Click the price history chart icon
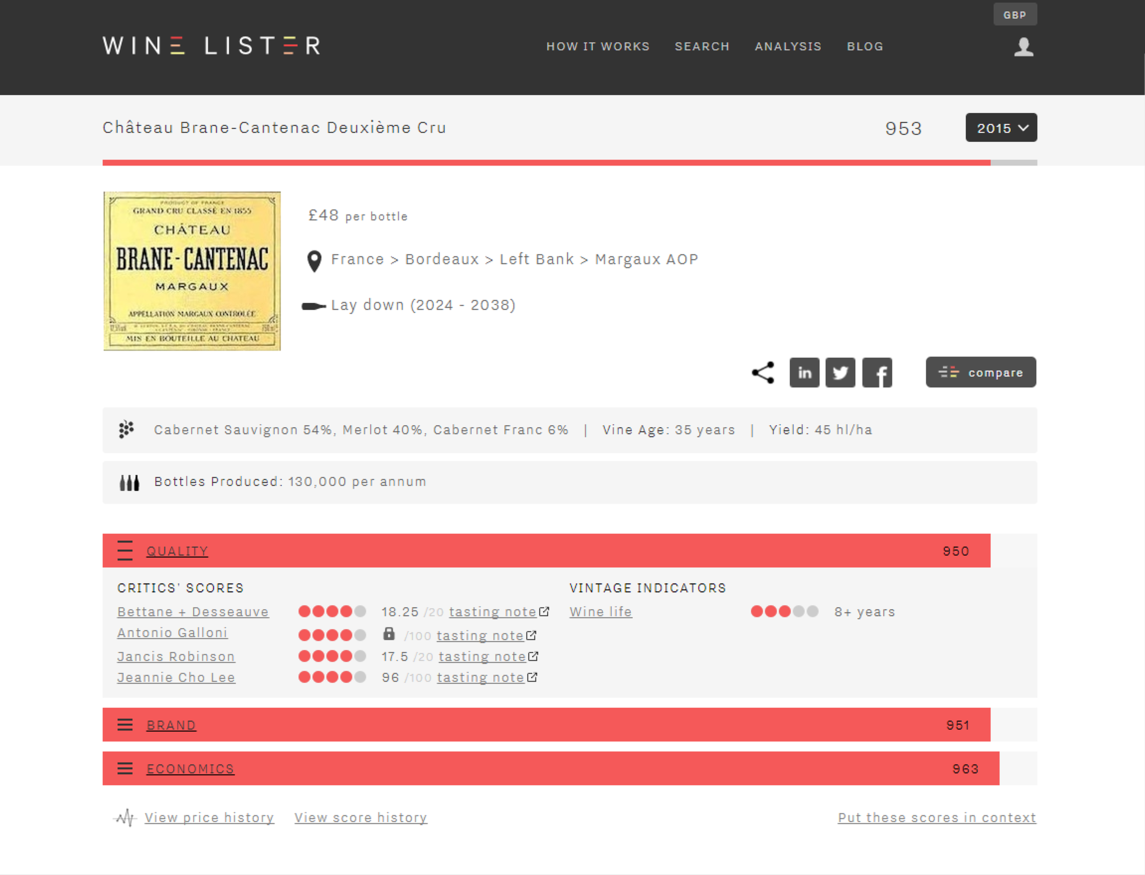1145x875 pixels. tap(126, 818)
